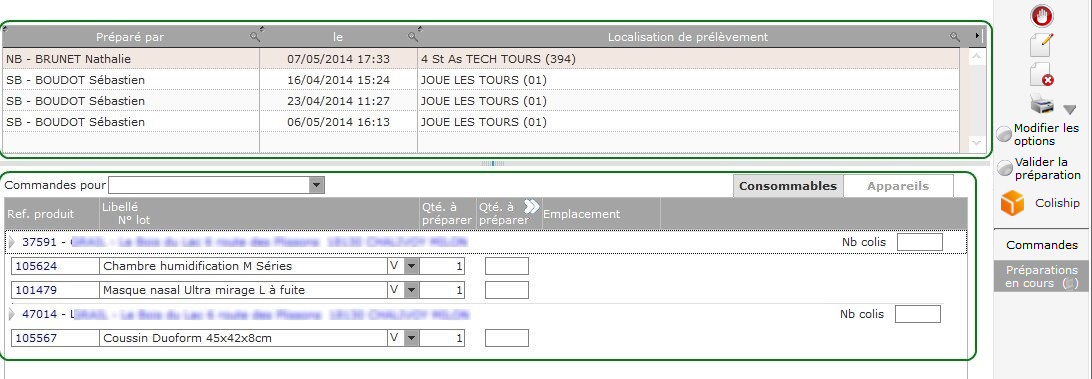This screenshot has height=379, width=1092.
Task: Toggle the Modifier les options button
Action: 1005,134
